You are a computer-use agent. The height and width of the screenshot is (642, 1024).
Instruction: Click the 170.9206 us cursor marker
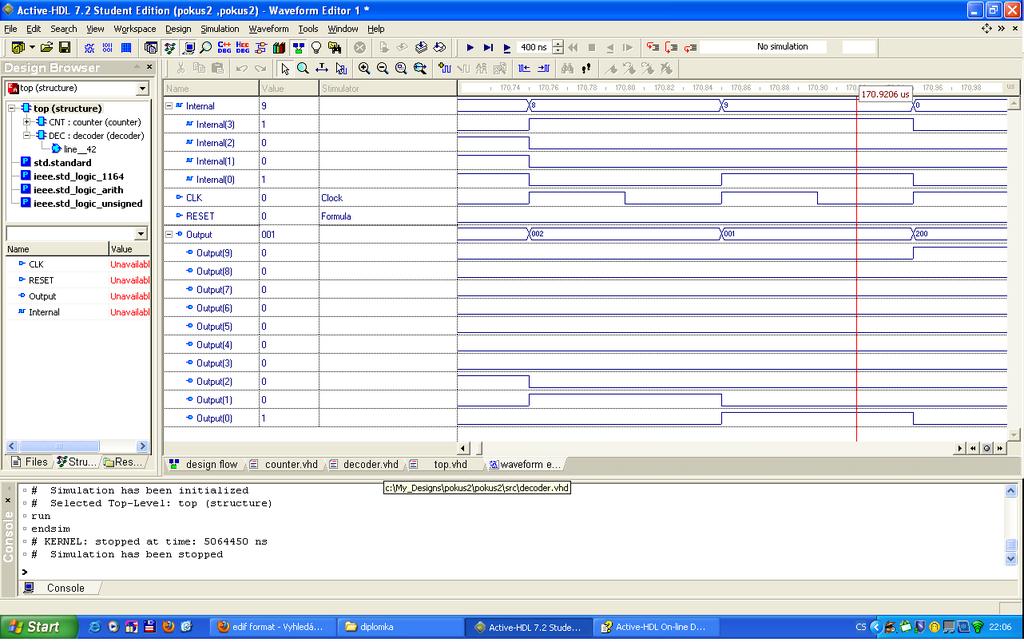885,95
